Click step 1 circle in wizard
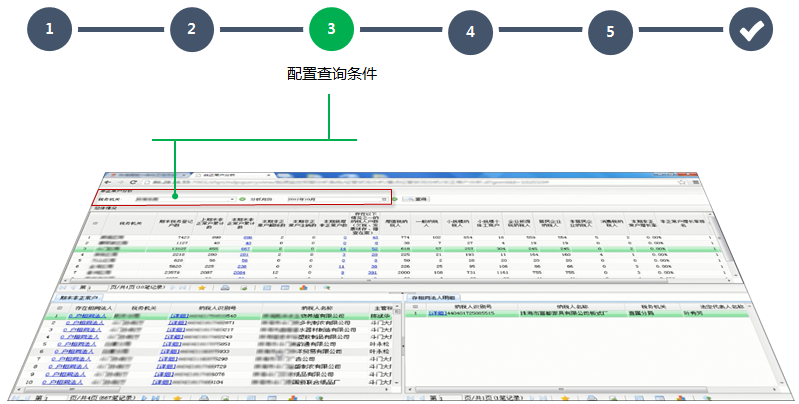 pos(52,30)
